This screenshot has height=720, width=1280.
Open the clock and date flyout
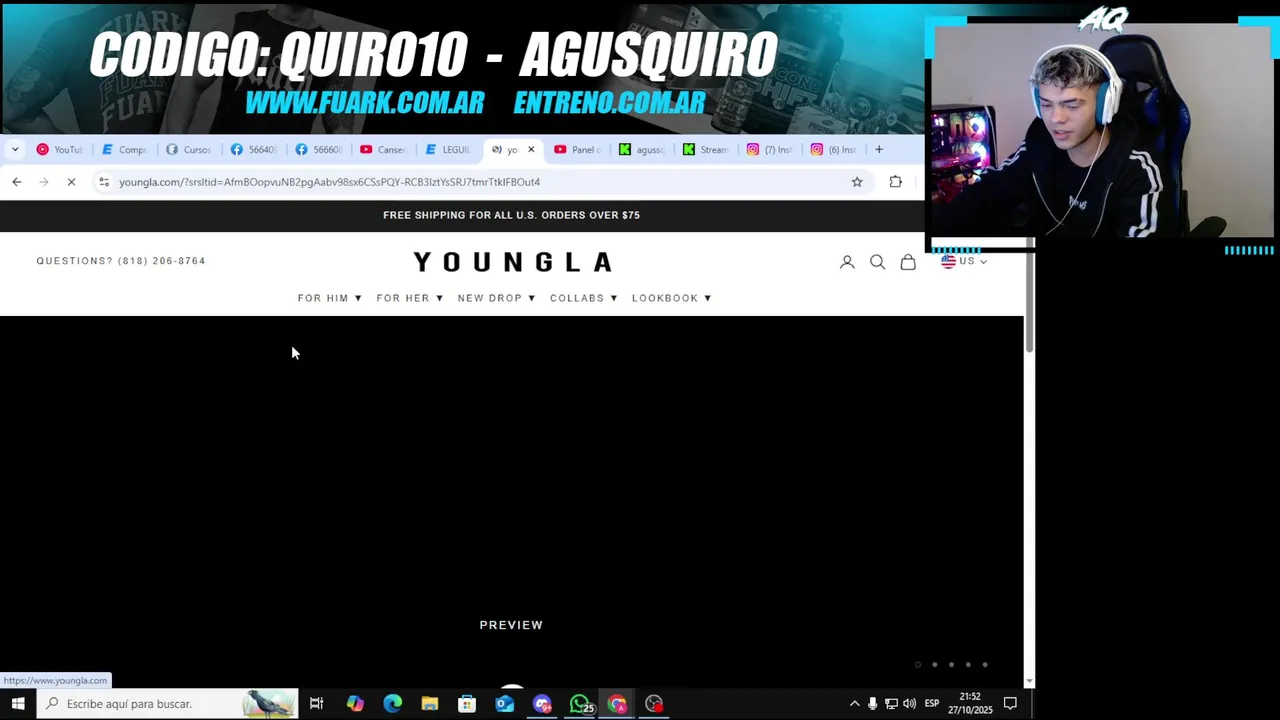click(970, 704)
